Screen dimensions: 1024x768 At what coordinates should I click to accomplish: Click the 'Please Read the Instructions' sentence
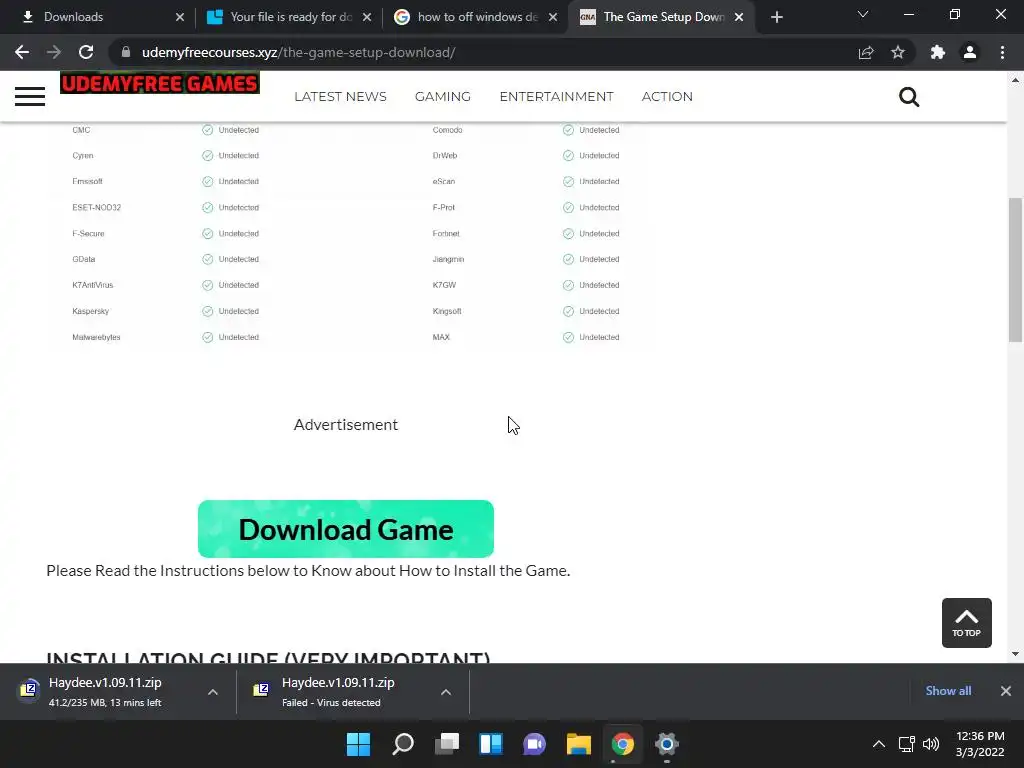[x=308, y=570]
